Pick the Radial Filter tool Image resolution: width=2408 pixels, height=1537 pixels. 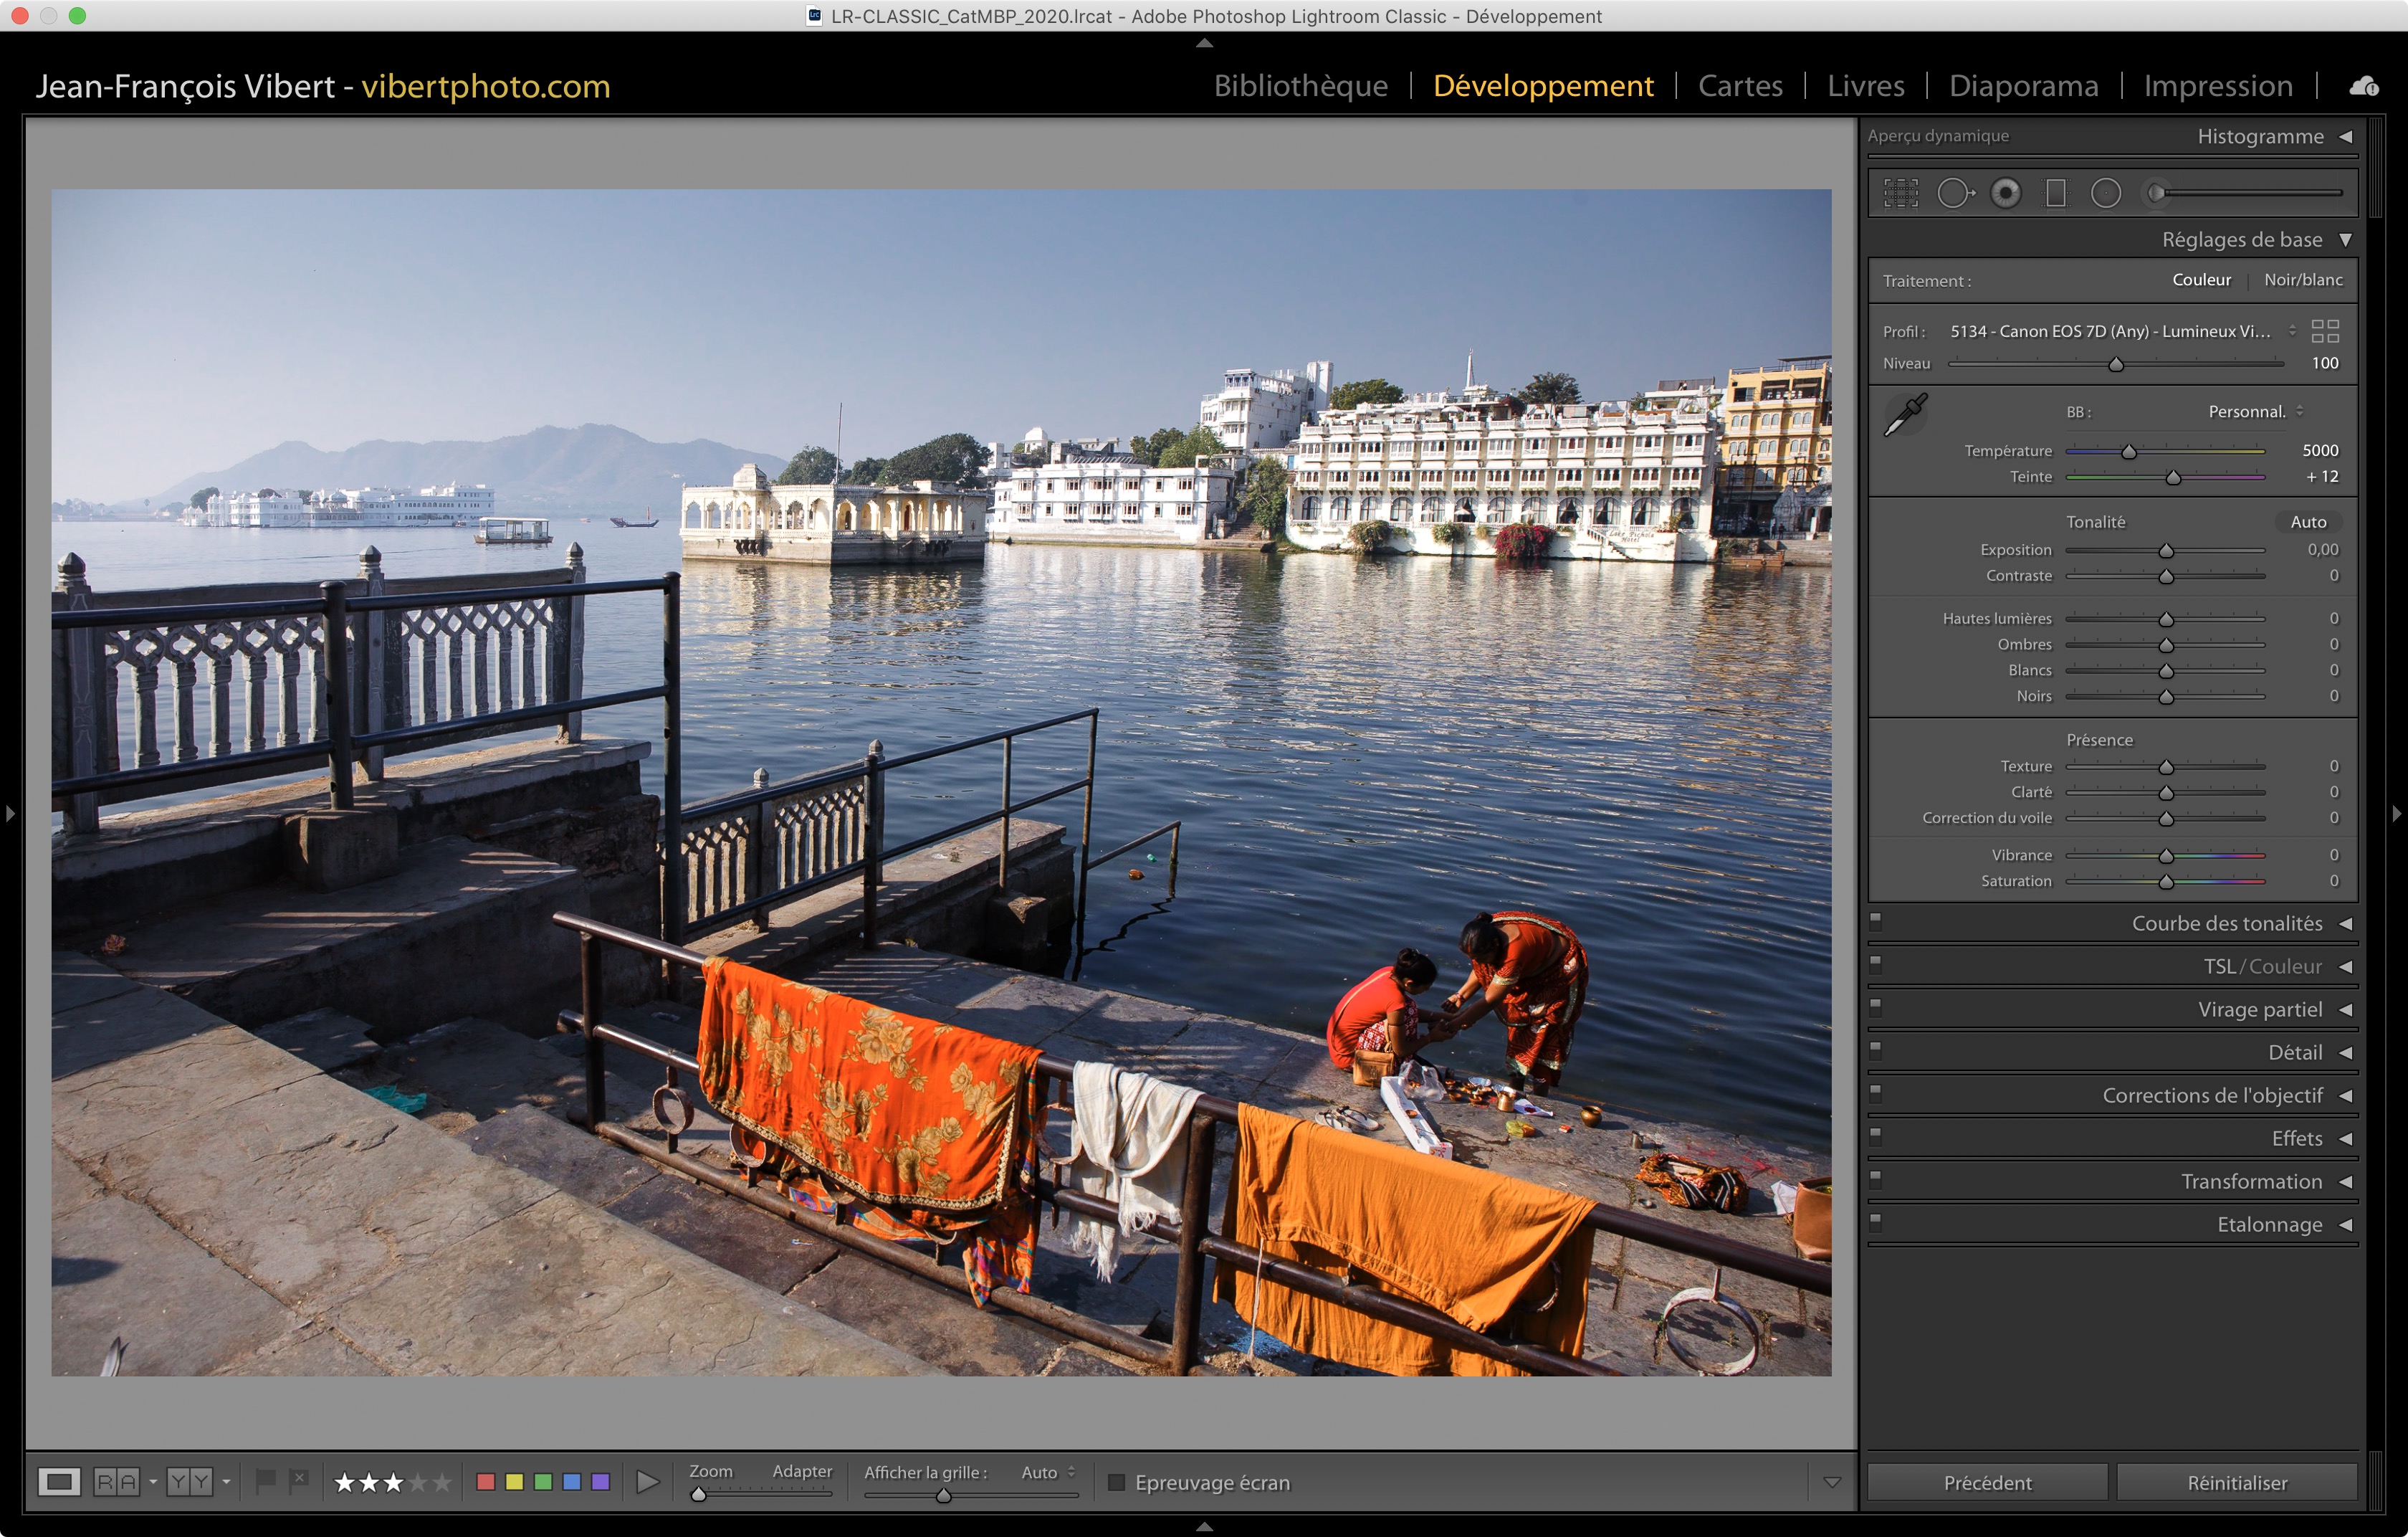(2105, 193)
